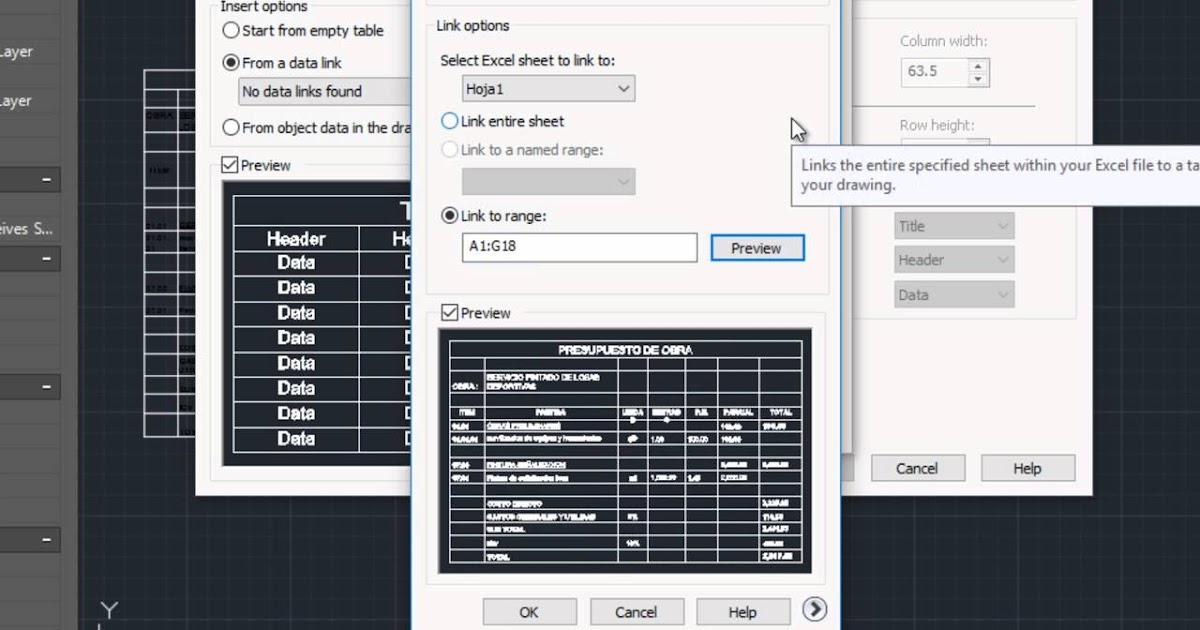Click the Column width decrease stepper arrow
Viewport: 1200px width, 630px height.
pyautogui.click(x=976, y=78)
